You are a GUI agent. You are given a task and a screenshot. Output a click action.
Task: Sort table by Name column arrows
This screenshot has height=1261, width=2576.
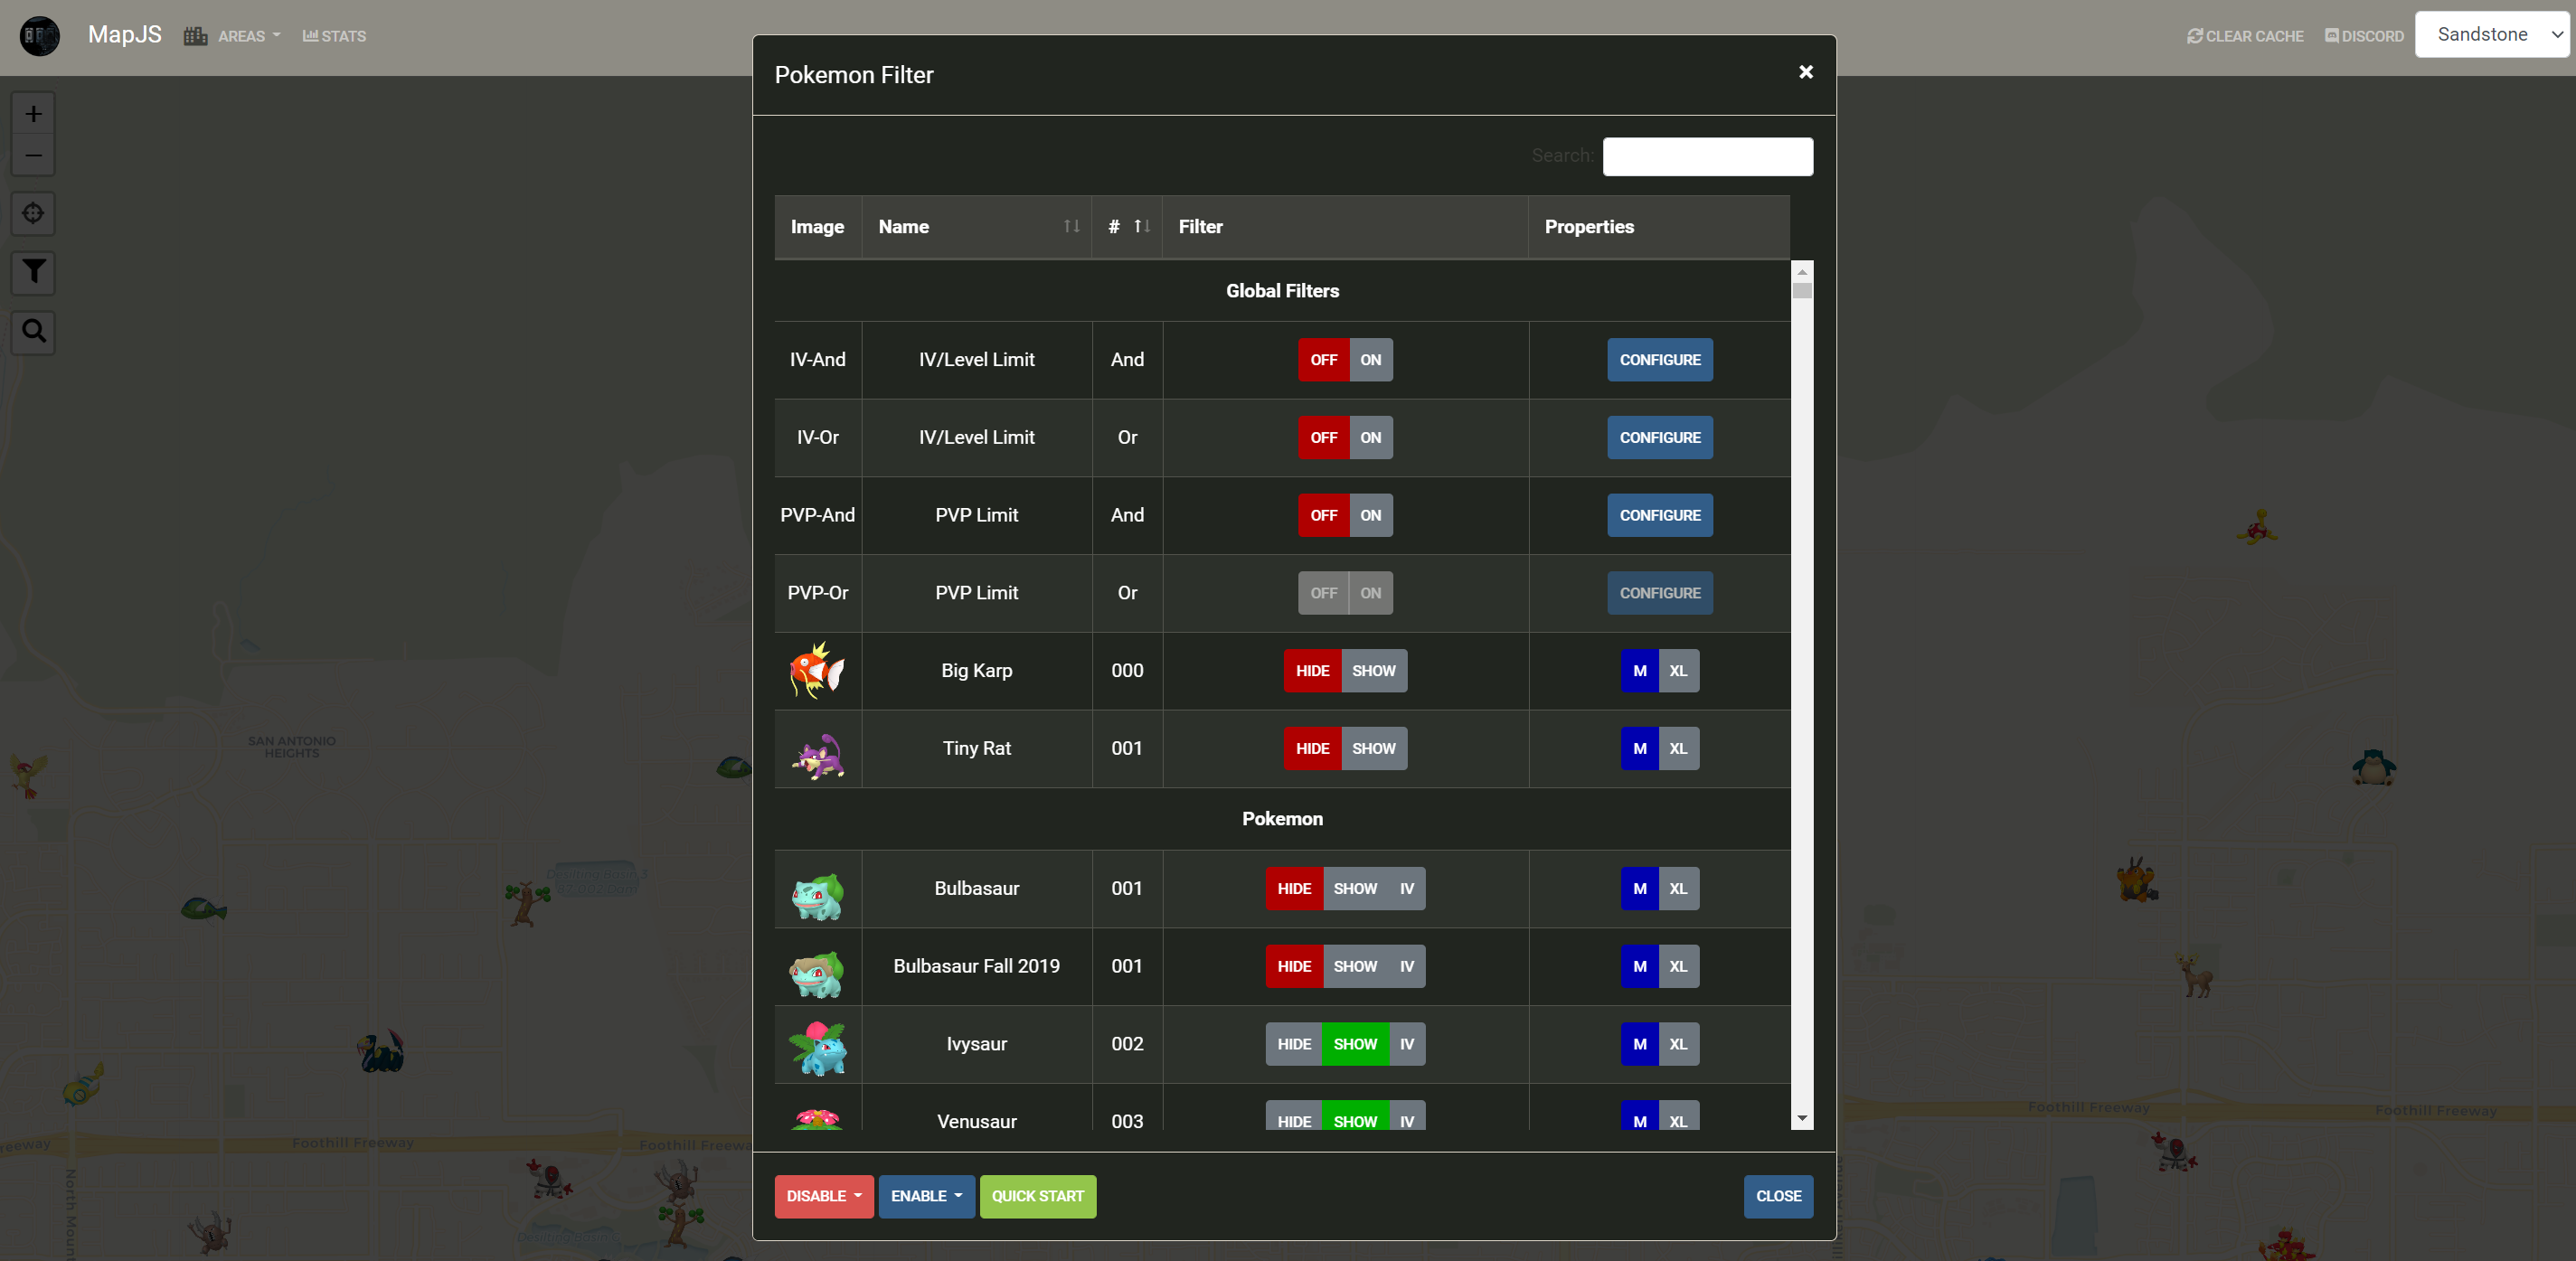tap(1071, 227)
